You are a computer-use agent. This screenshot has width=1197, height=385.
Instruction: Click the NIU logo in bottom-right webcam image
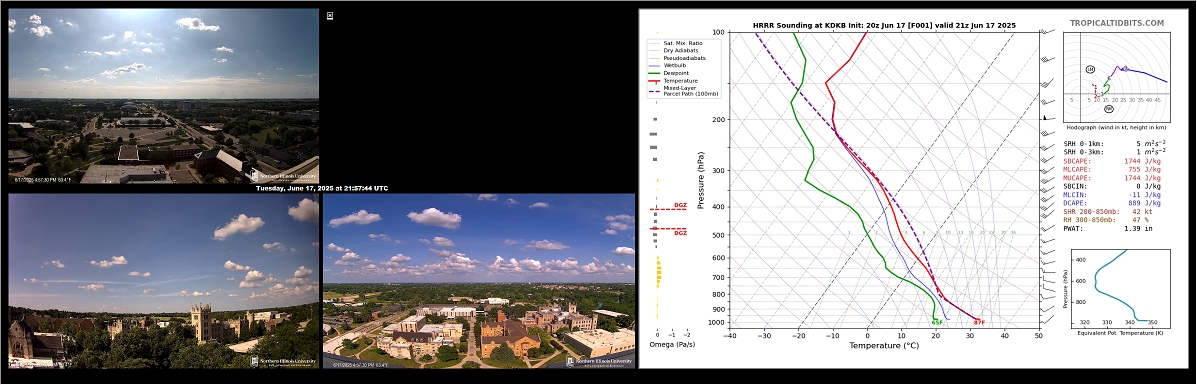coord(600,361)
